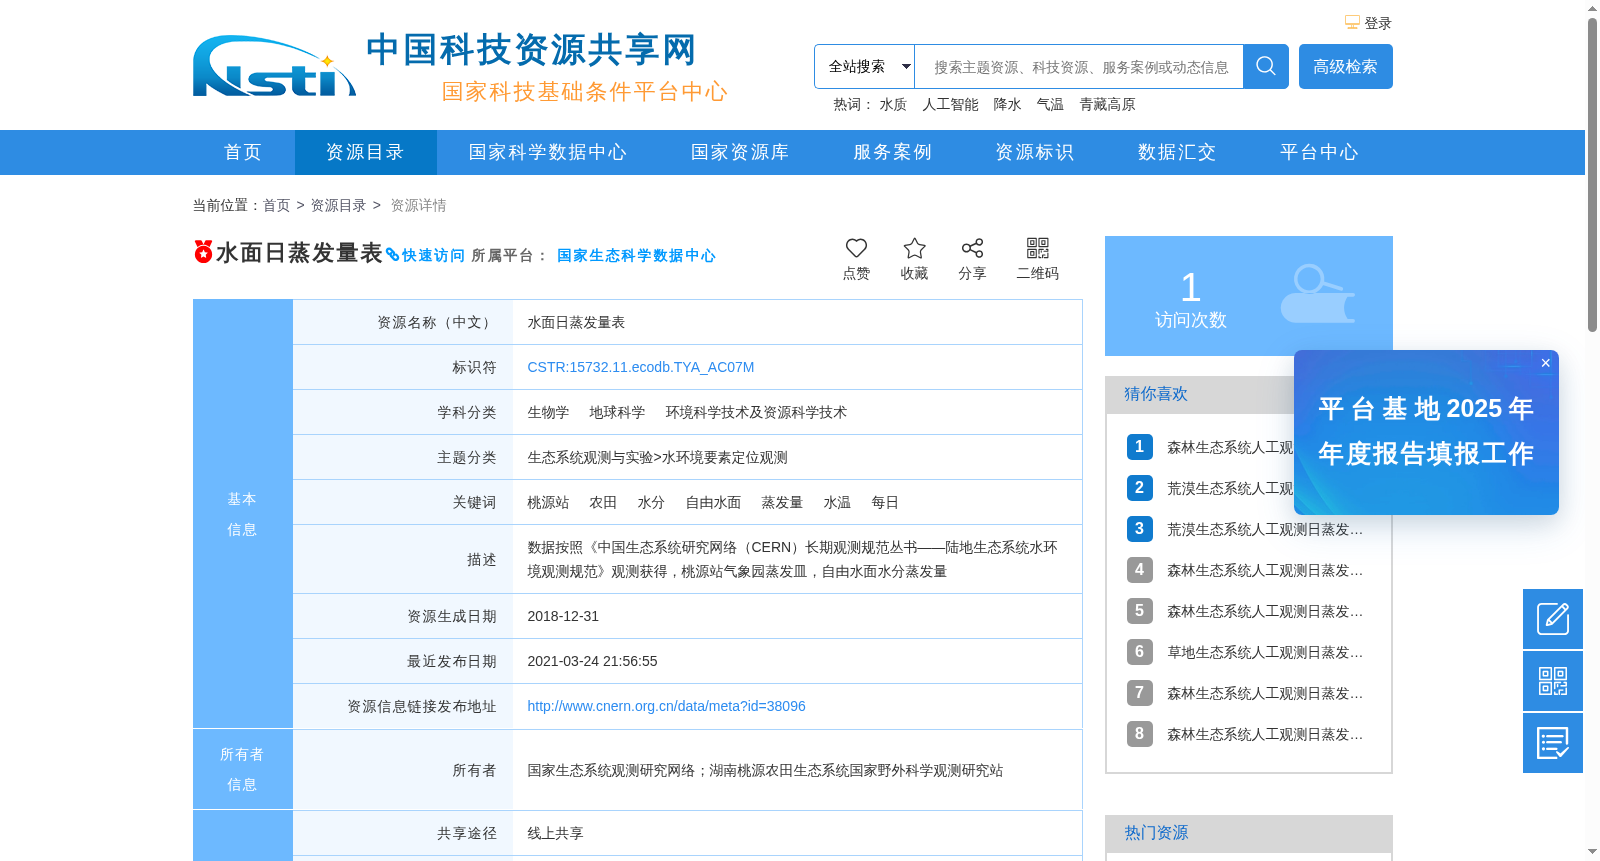Click the magnifier search button
Screen dimensions: 1600x861
tap(1266, 66)
